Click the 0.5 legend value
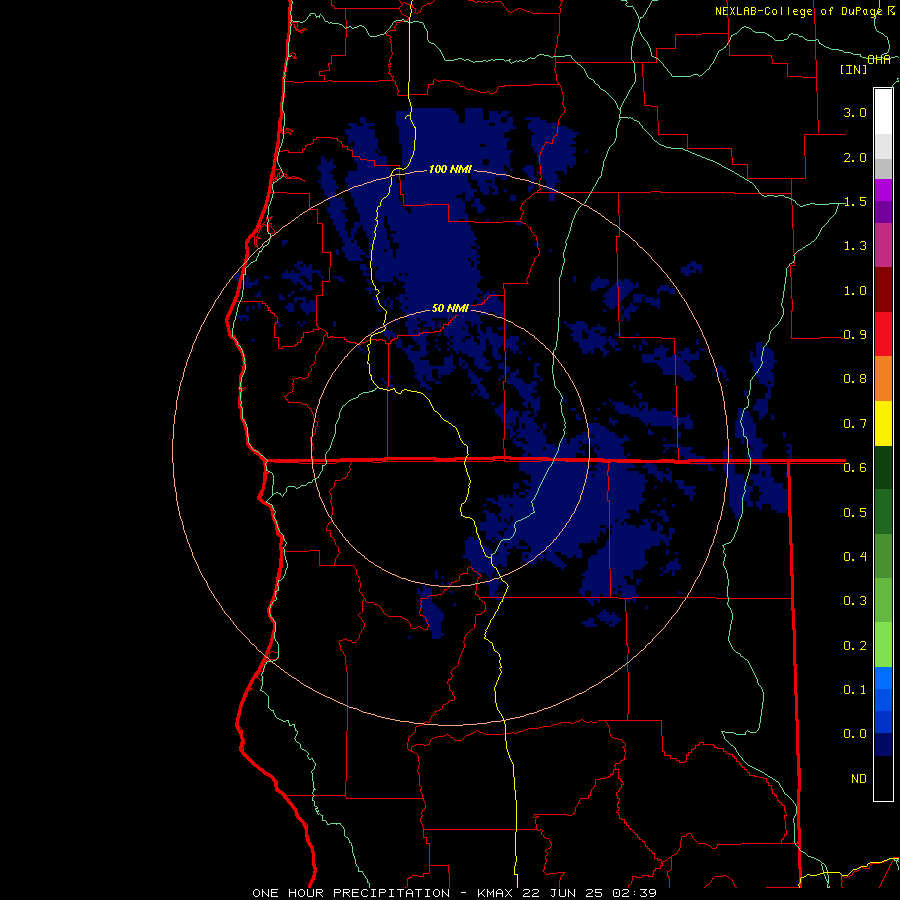The image size is (900, 900). point(855,512)
